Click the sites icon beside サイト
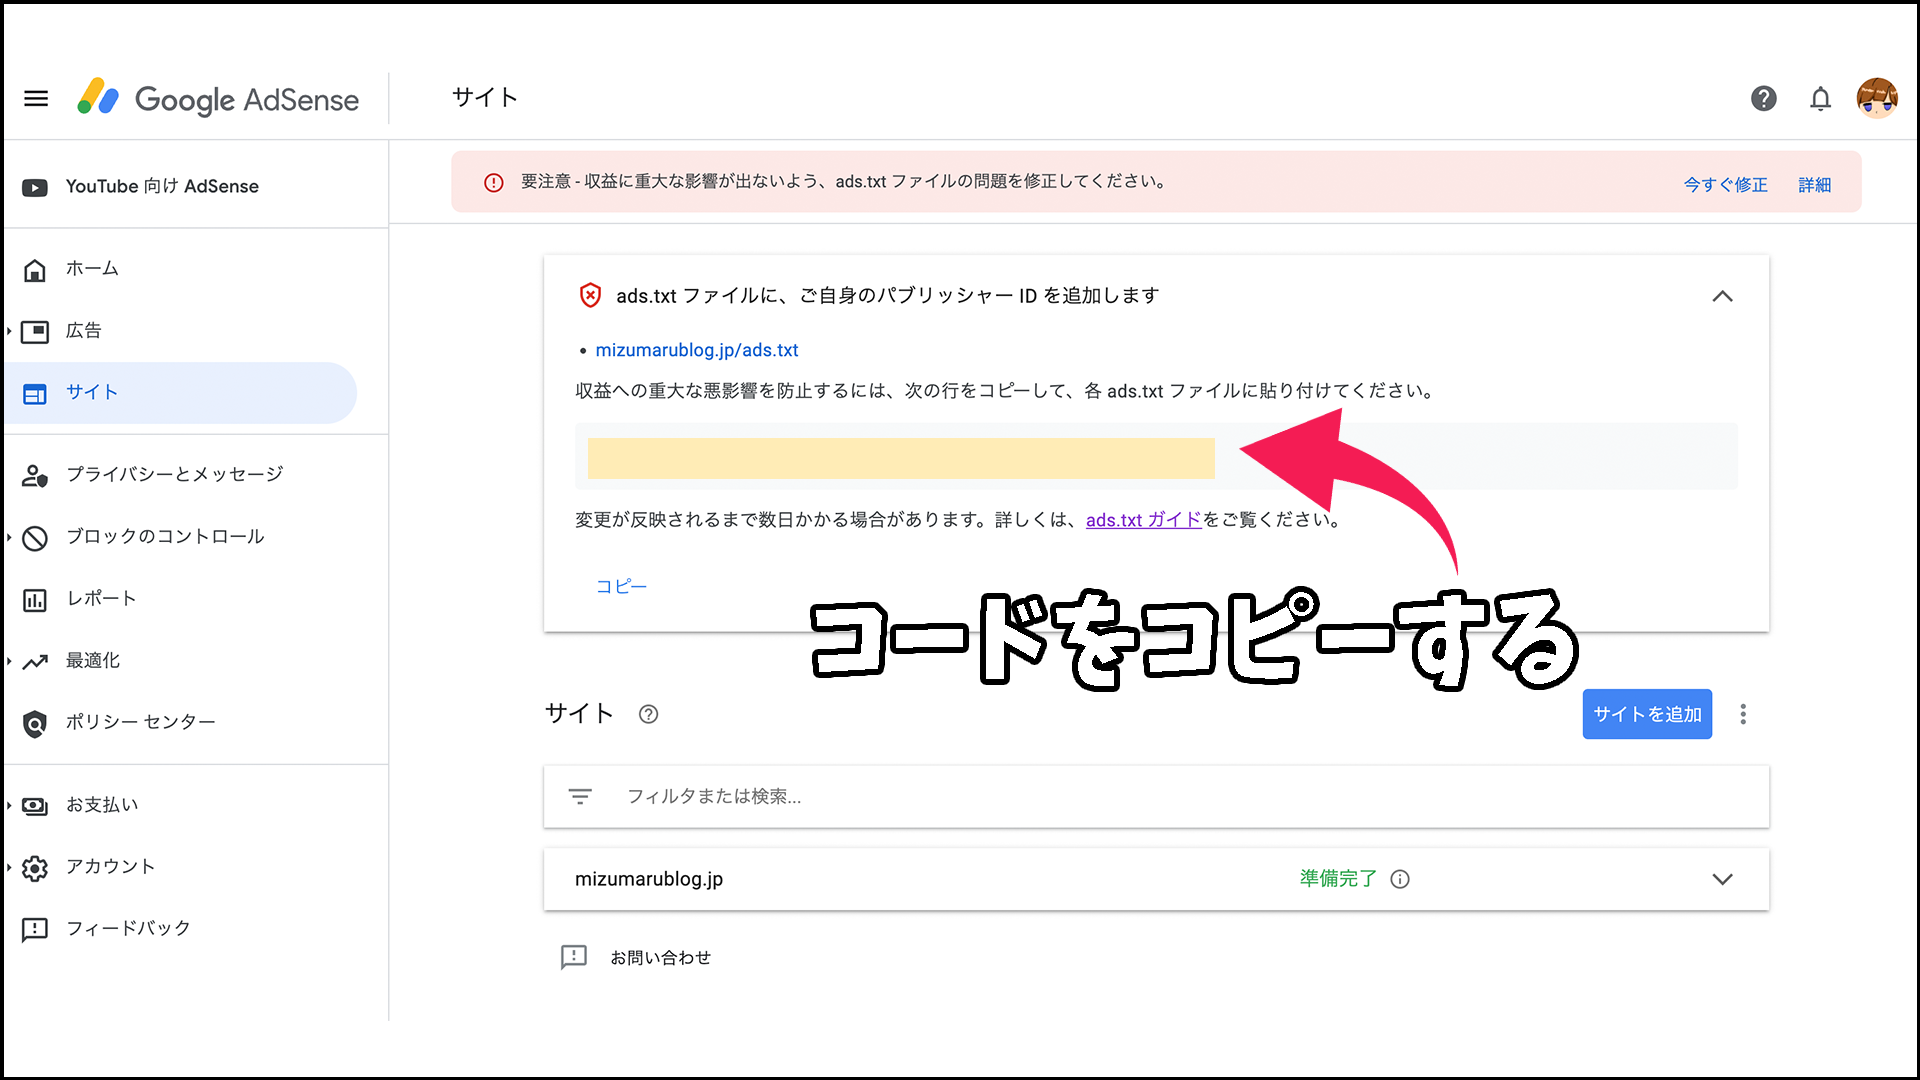This screenshot has height=1080, width=1920. point(35,394)
